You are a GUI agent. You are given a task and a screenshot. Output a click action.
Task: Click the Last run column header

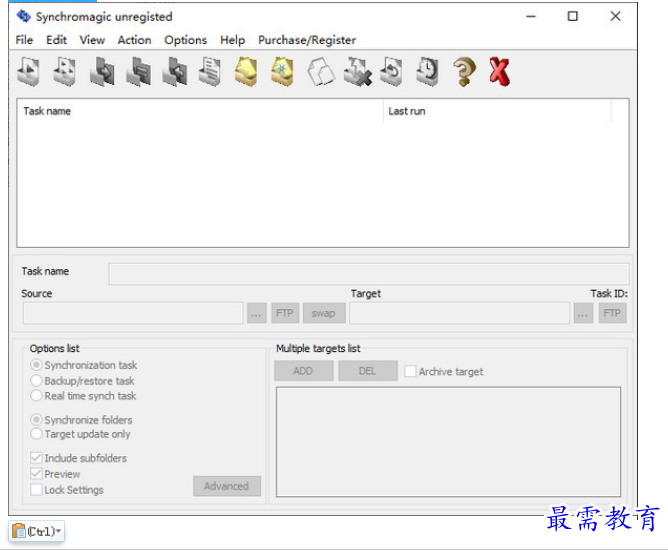tap(497, 111)
